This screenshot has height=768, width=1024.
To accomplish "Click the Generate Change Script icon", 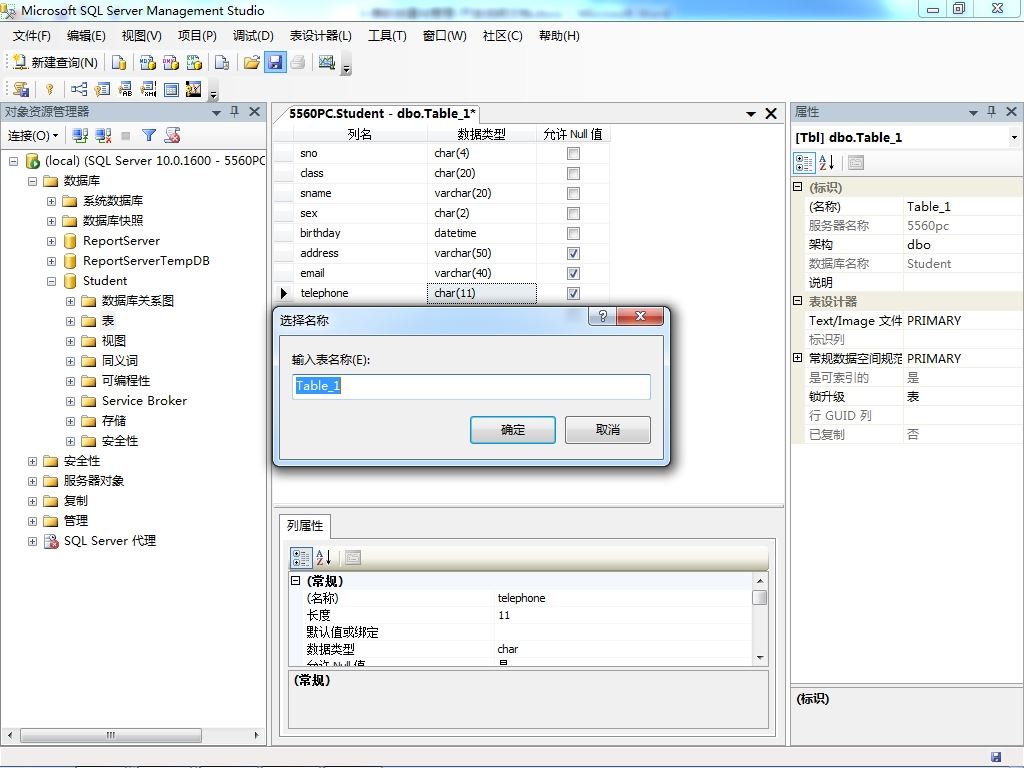I will pyautogui.click(x=22, y=89).
